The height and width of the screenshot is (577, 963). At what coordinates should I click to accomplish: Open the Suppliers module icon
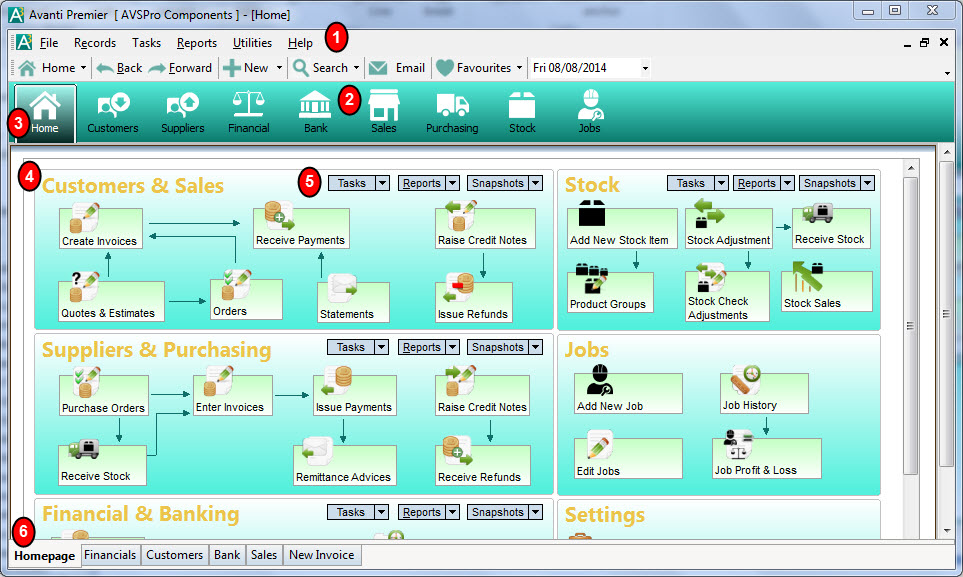point(182,112)
